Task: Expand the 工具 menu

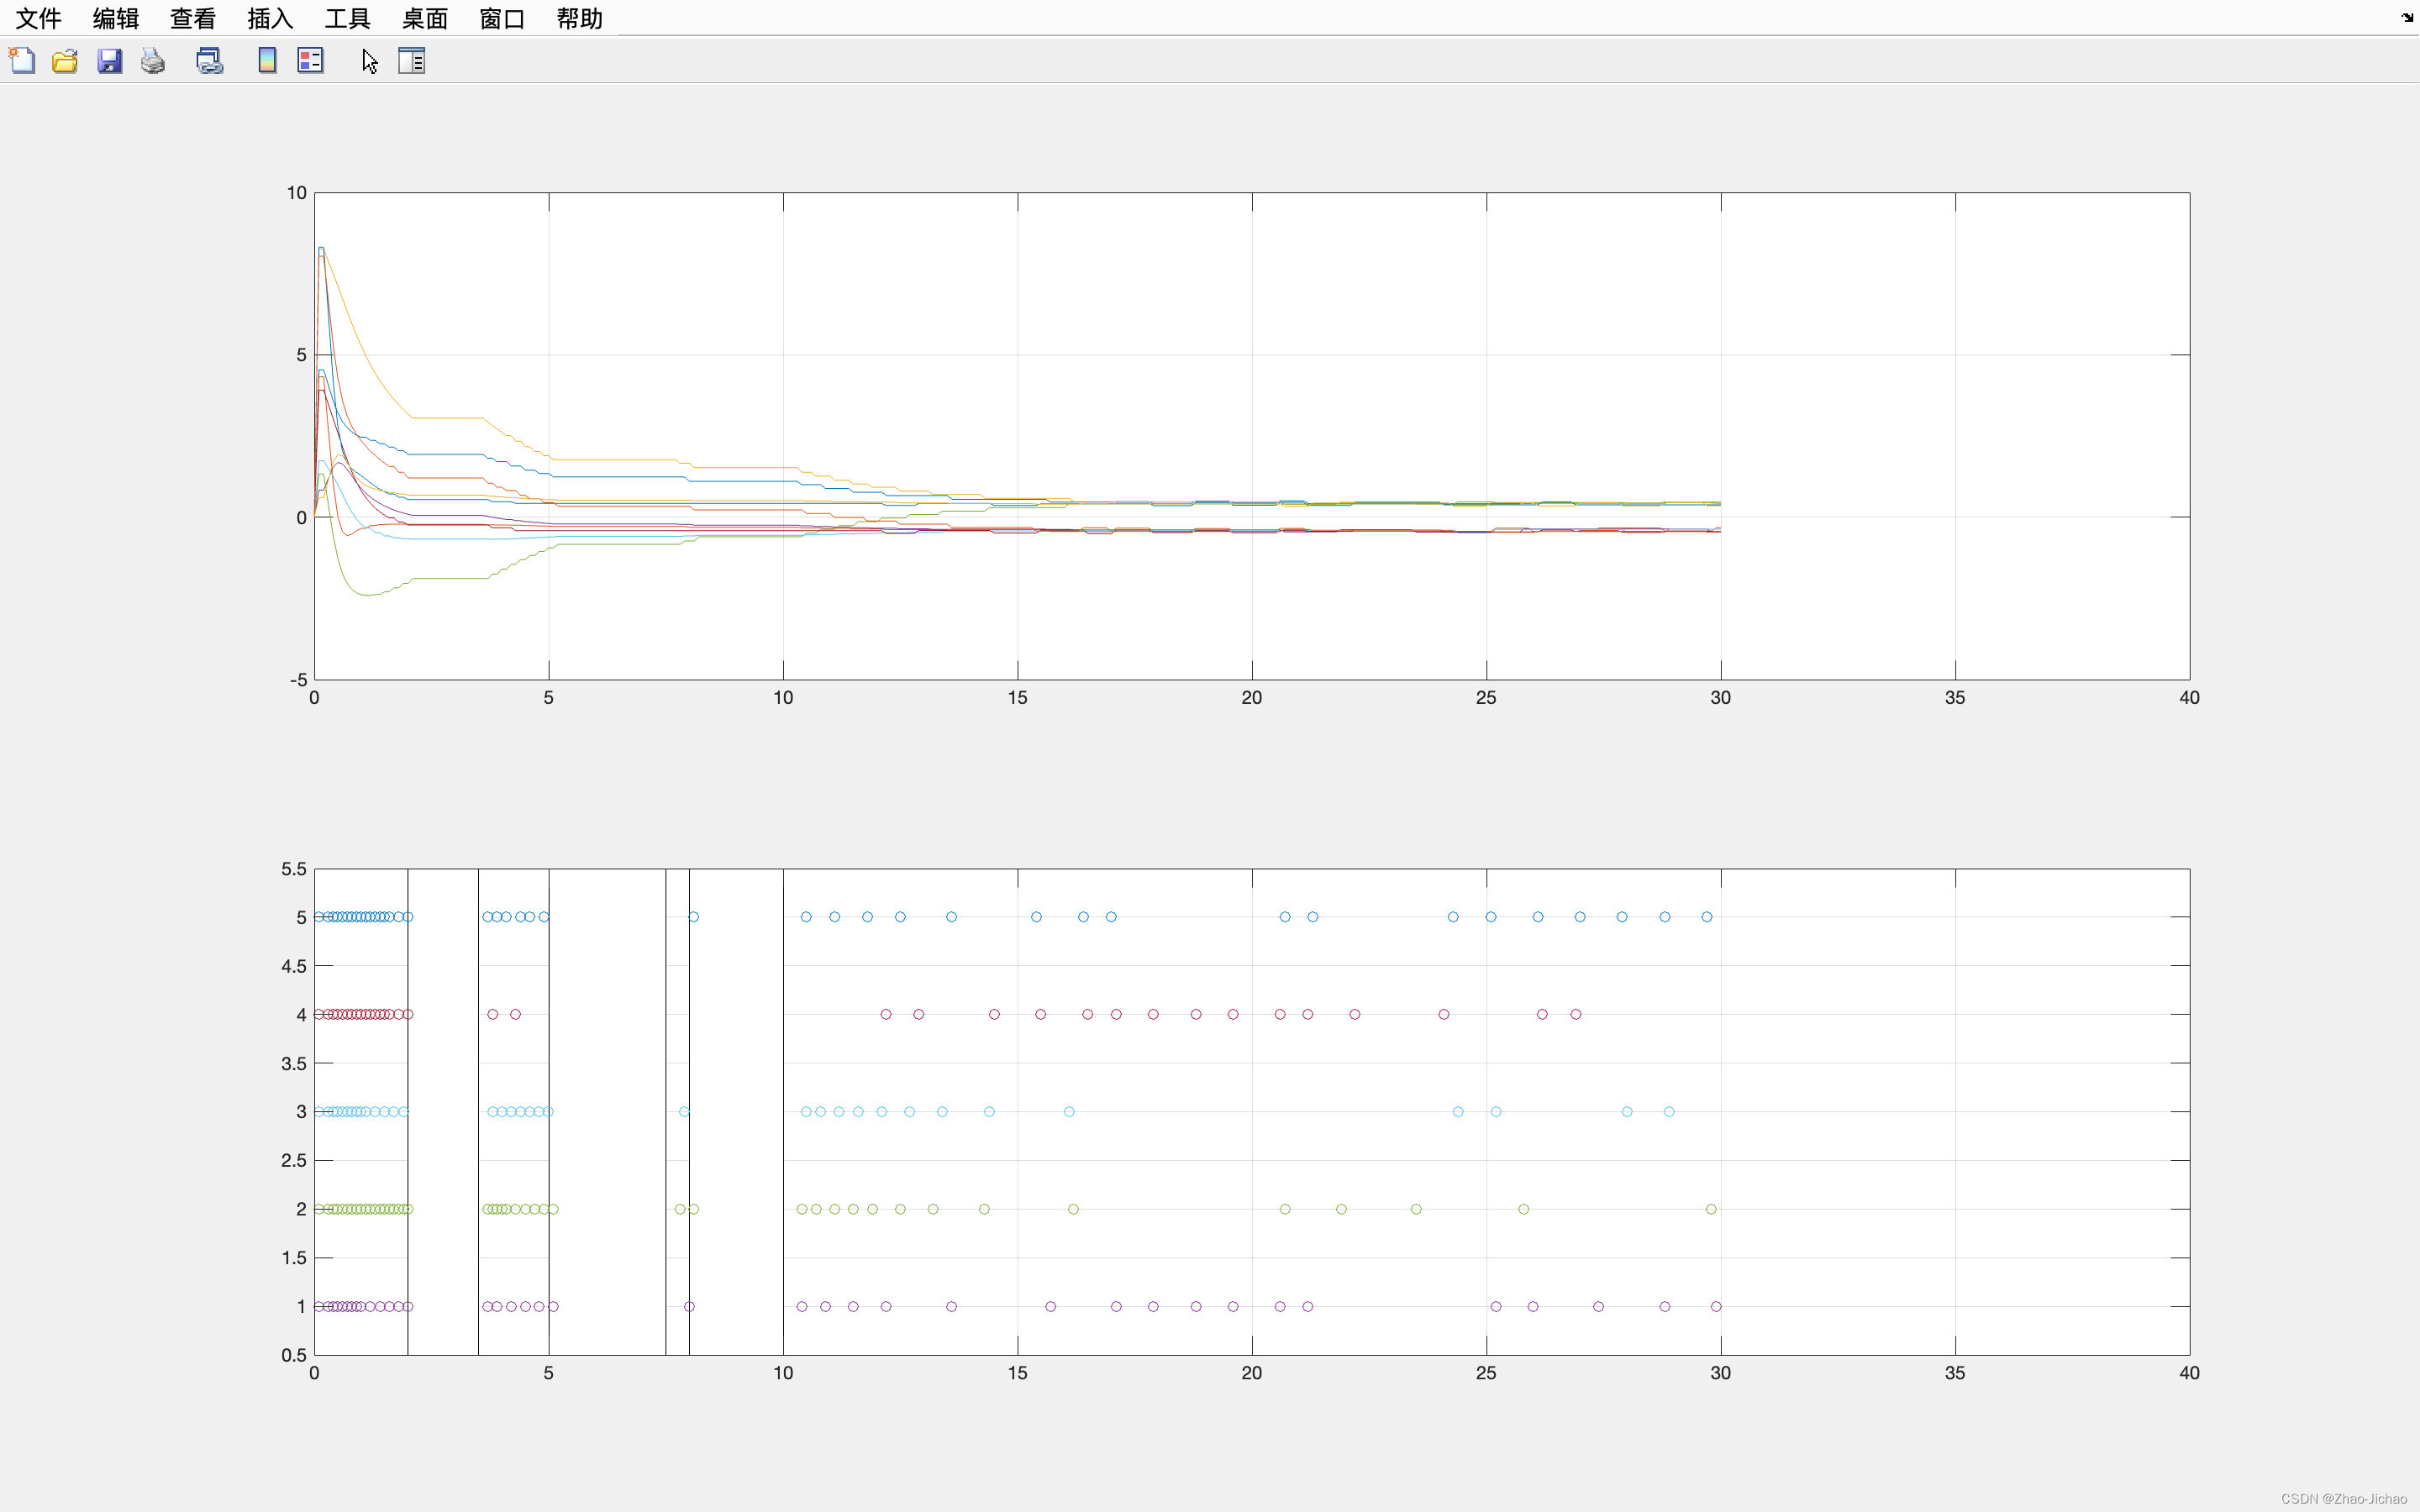Action: (347, 18)
